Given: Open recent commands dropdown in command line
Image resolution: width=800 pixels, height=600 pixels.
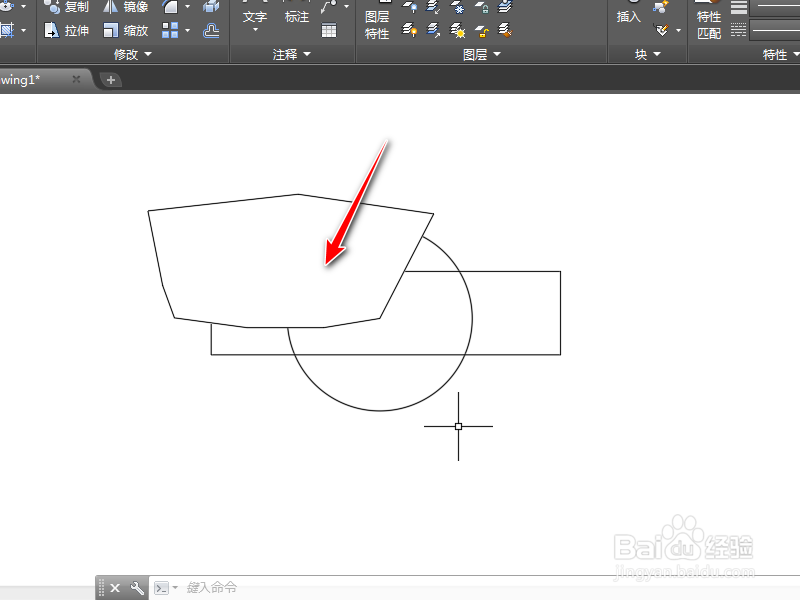Looking at the screenshot, I should coord(175,588).
